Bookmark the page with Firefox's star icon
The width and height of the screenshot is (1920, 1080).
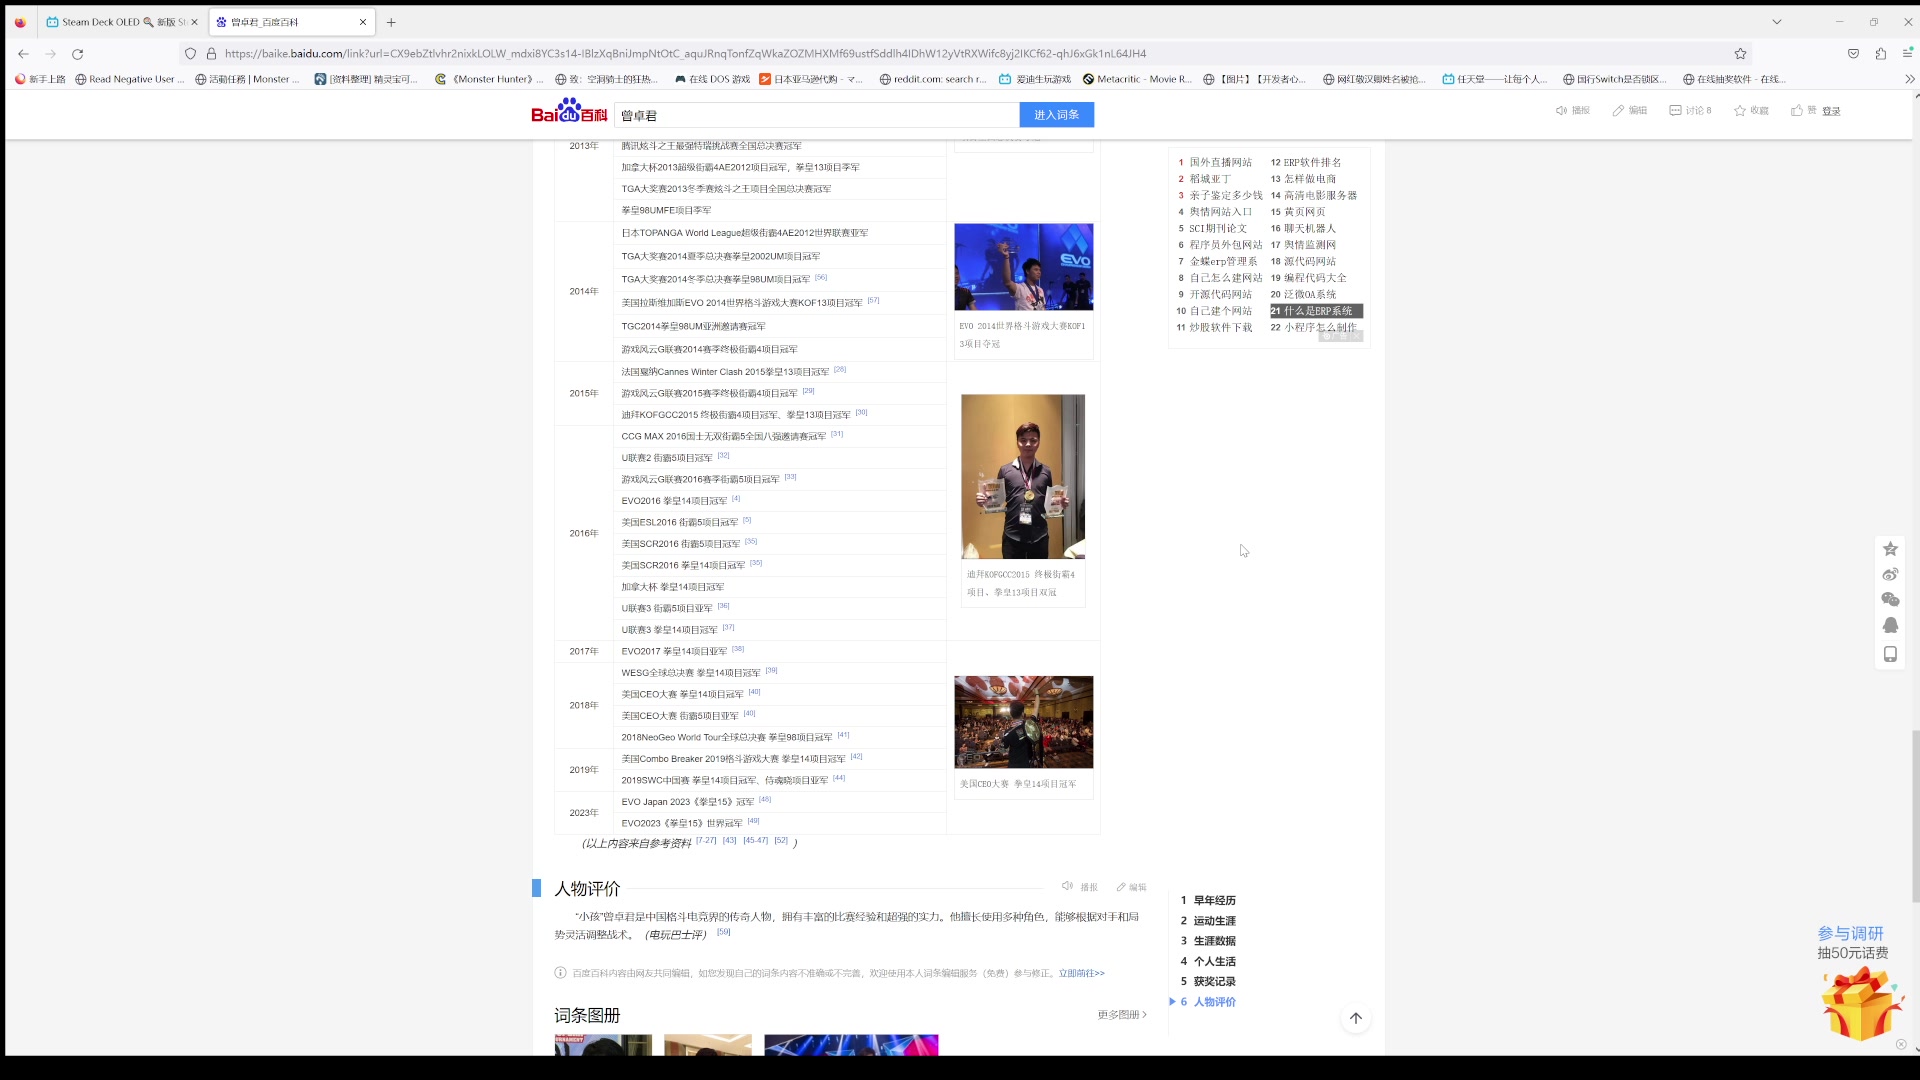1740,54
